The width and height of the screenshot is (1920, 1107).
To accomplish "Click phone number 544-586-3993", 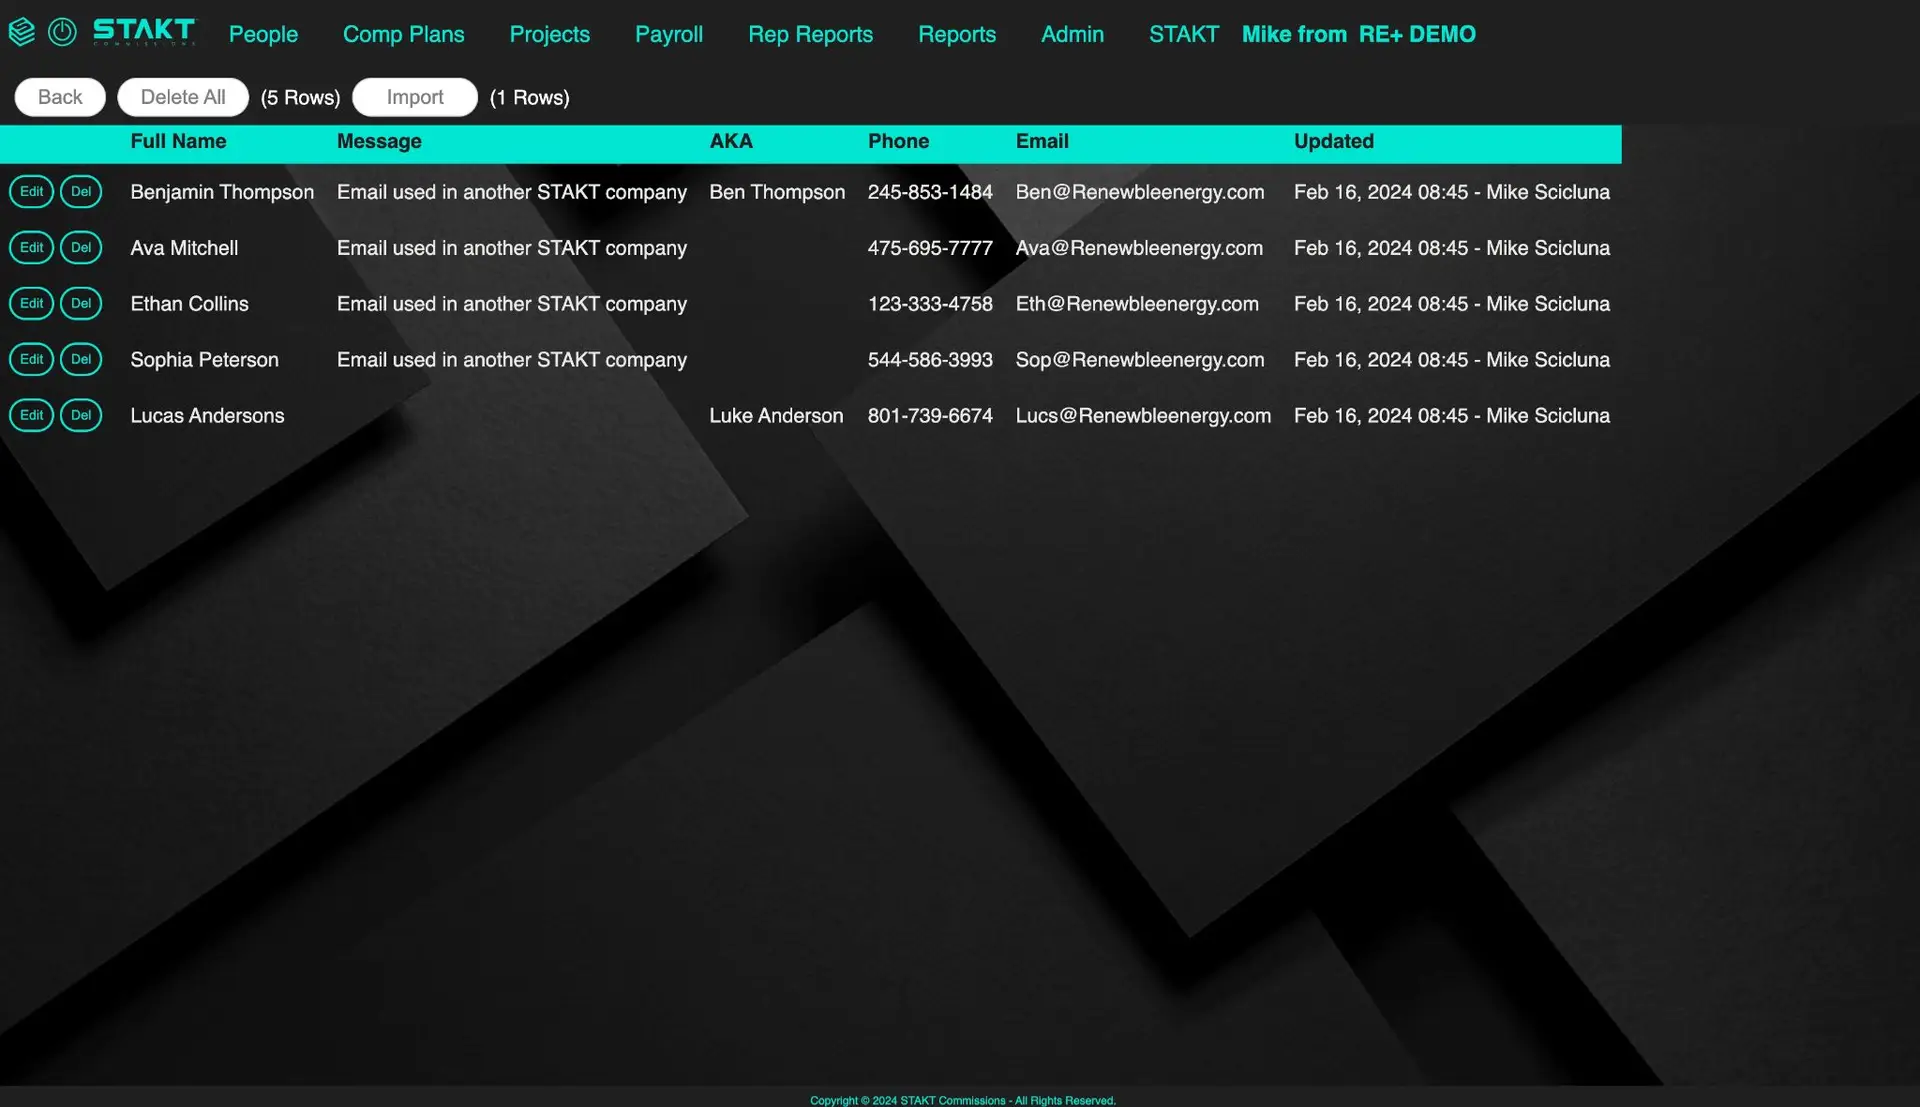I will [x=930, y=360].
